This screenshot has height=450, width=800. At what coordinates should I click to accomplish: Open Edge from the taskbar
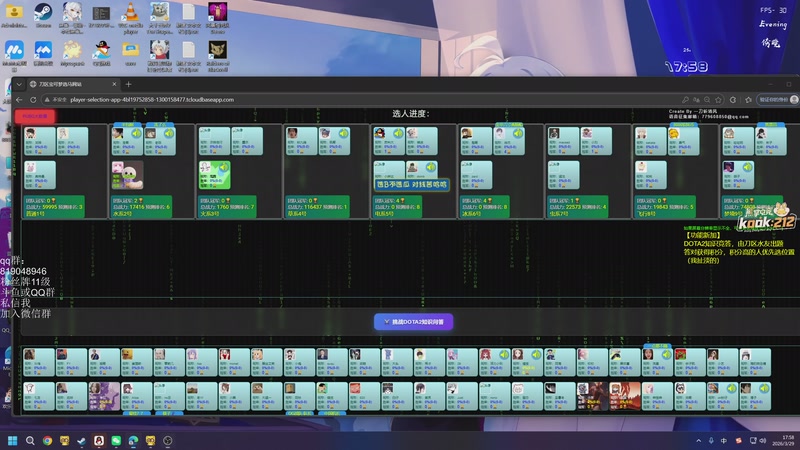[x=133, y=440]
